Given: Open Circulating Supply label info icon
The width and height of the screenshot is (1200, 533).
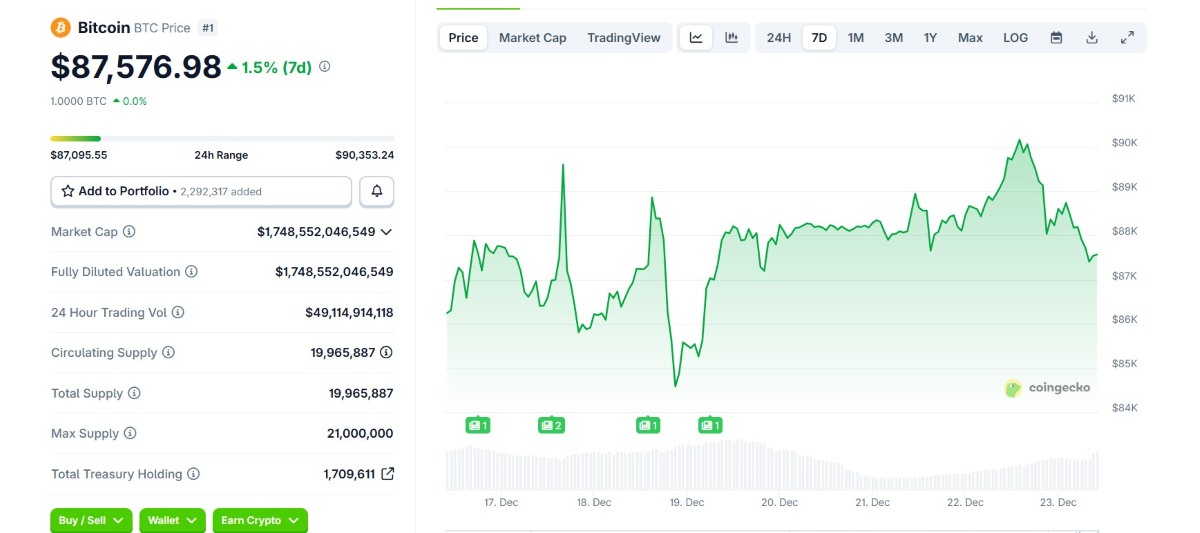Looking at the screenshot, I should [168, 353].
